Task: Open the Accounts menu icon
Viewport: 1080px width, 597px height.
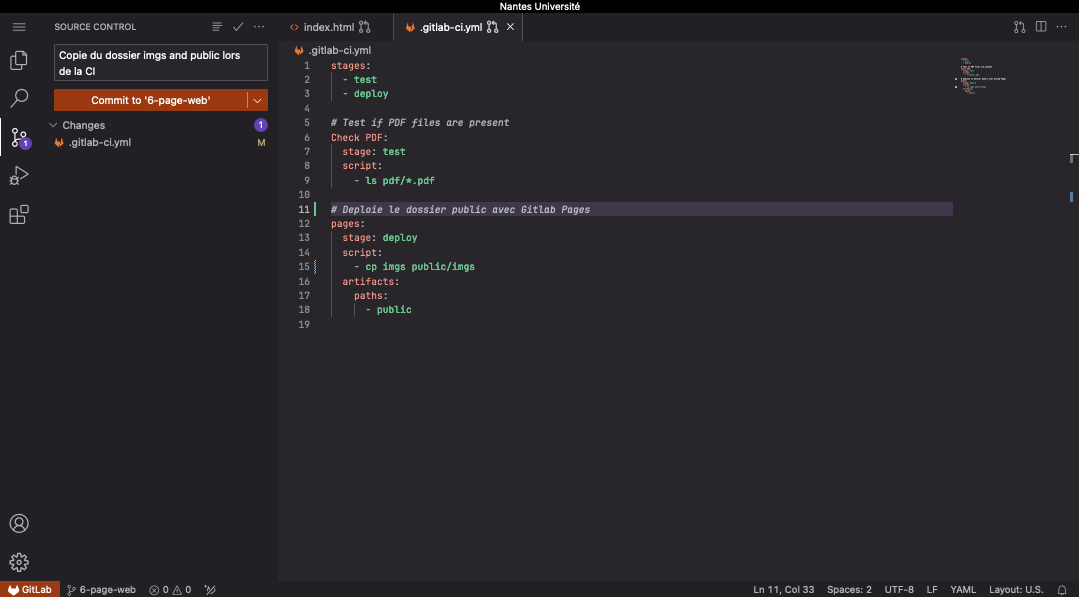Action: pos(19,523)
